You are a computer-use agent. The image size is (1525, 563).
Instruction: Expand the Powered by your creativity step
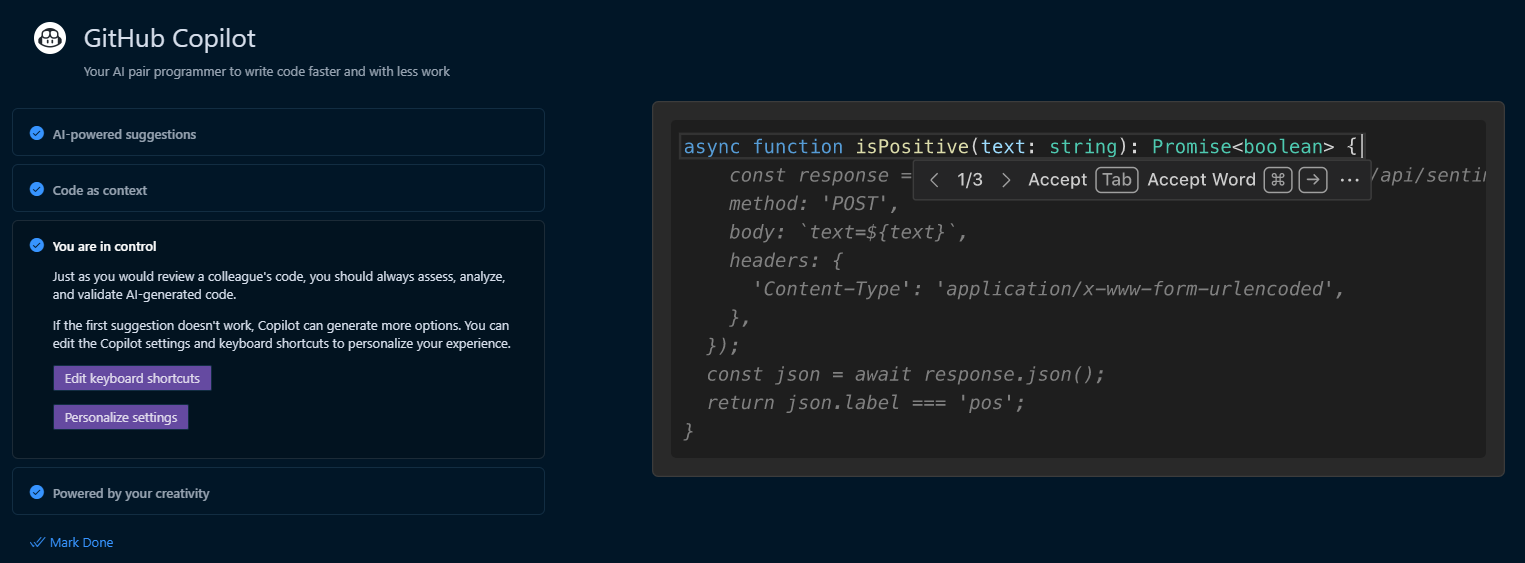278,491
